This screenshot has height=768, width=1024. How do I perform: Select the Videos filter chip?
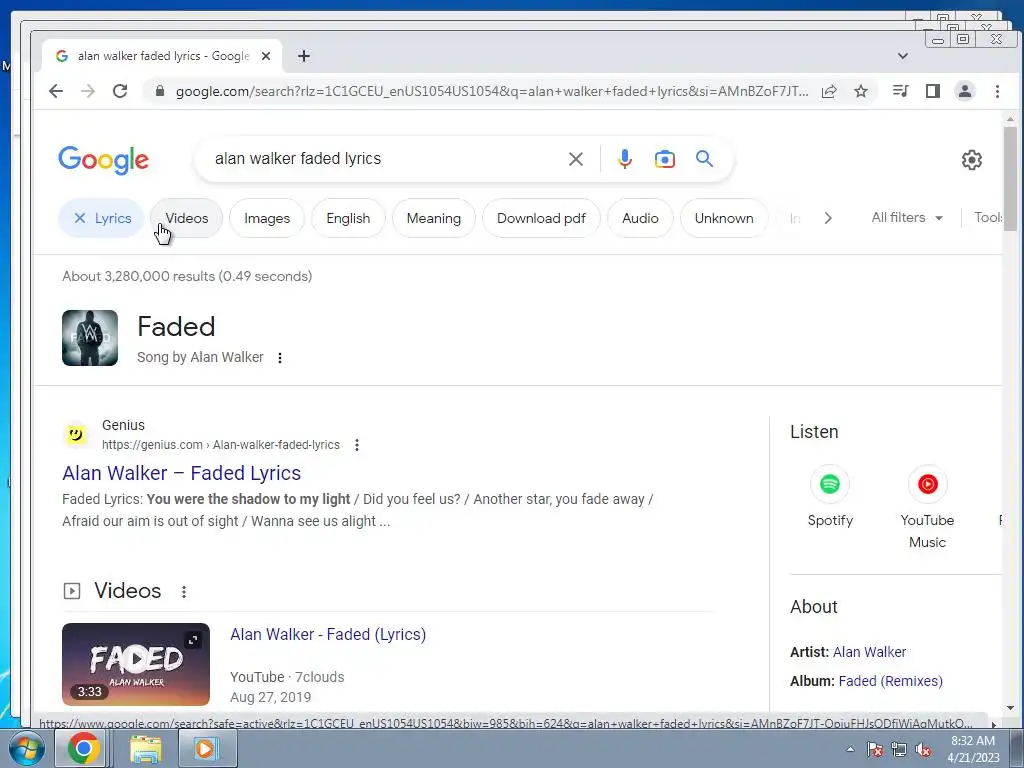(x=186, y=218)
